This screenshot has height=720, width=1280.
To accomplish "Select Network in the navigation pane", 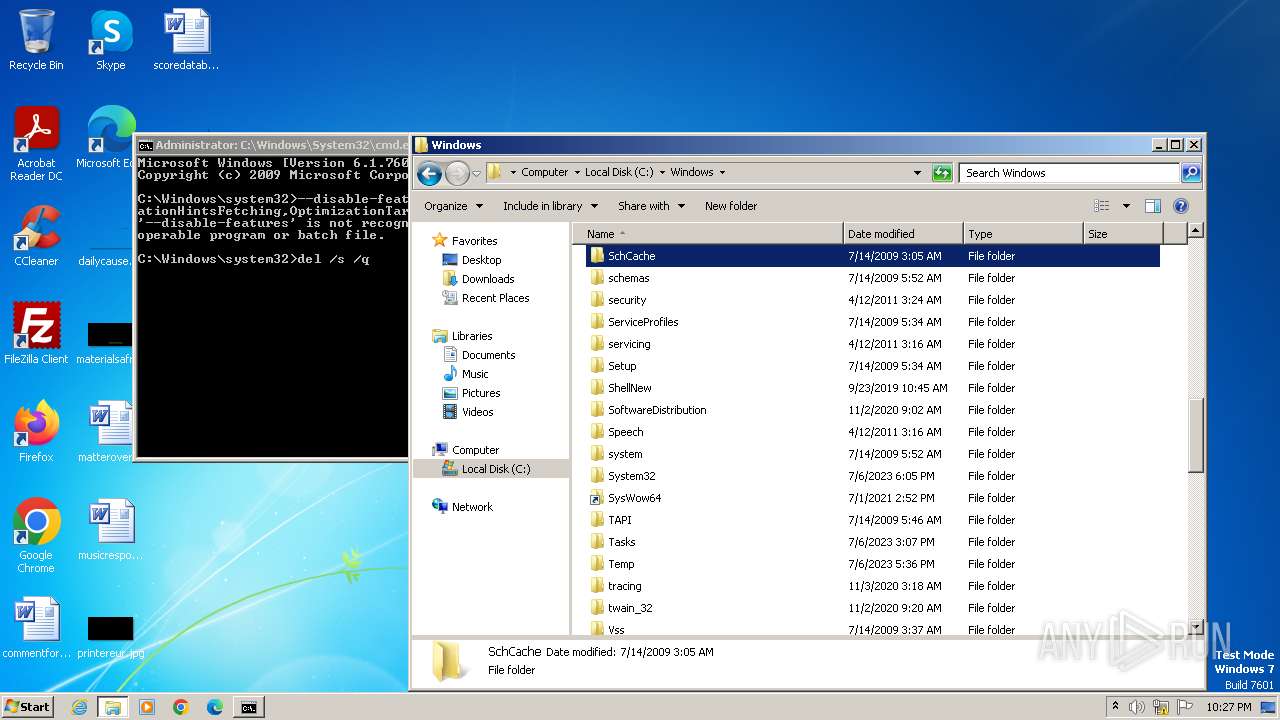I will (x=462, y=507).
